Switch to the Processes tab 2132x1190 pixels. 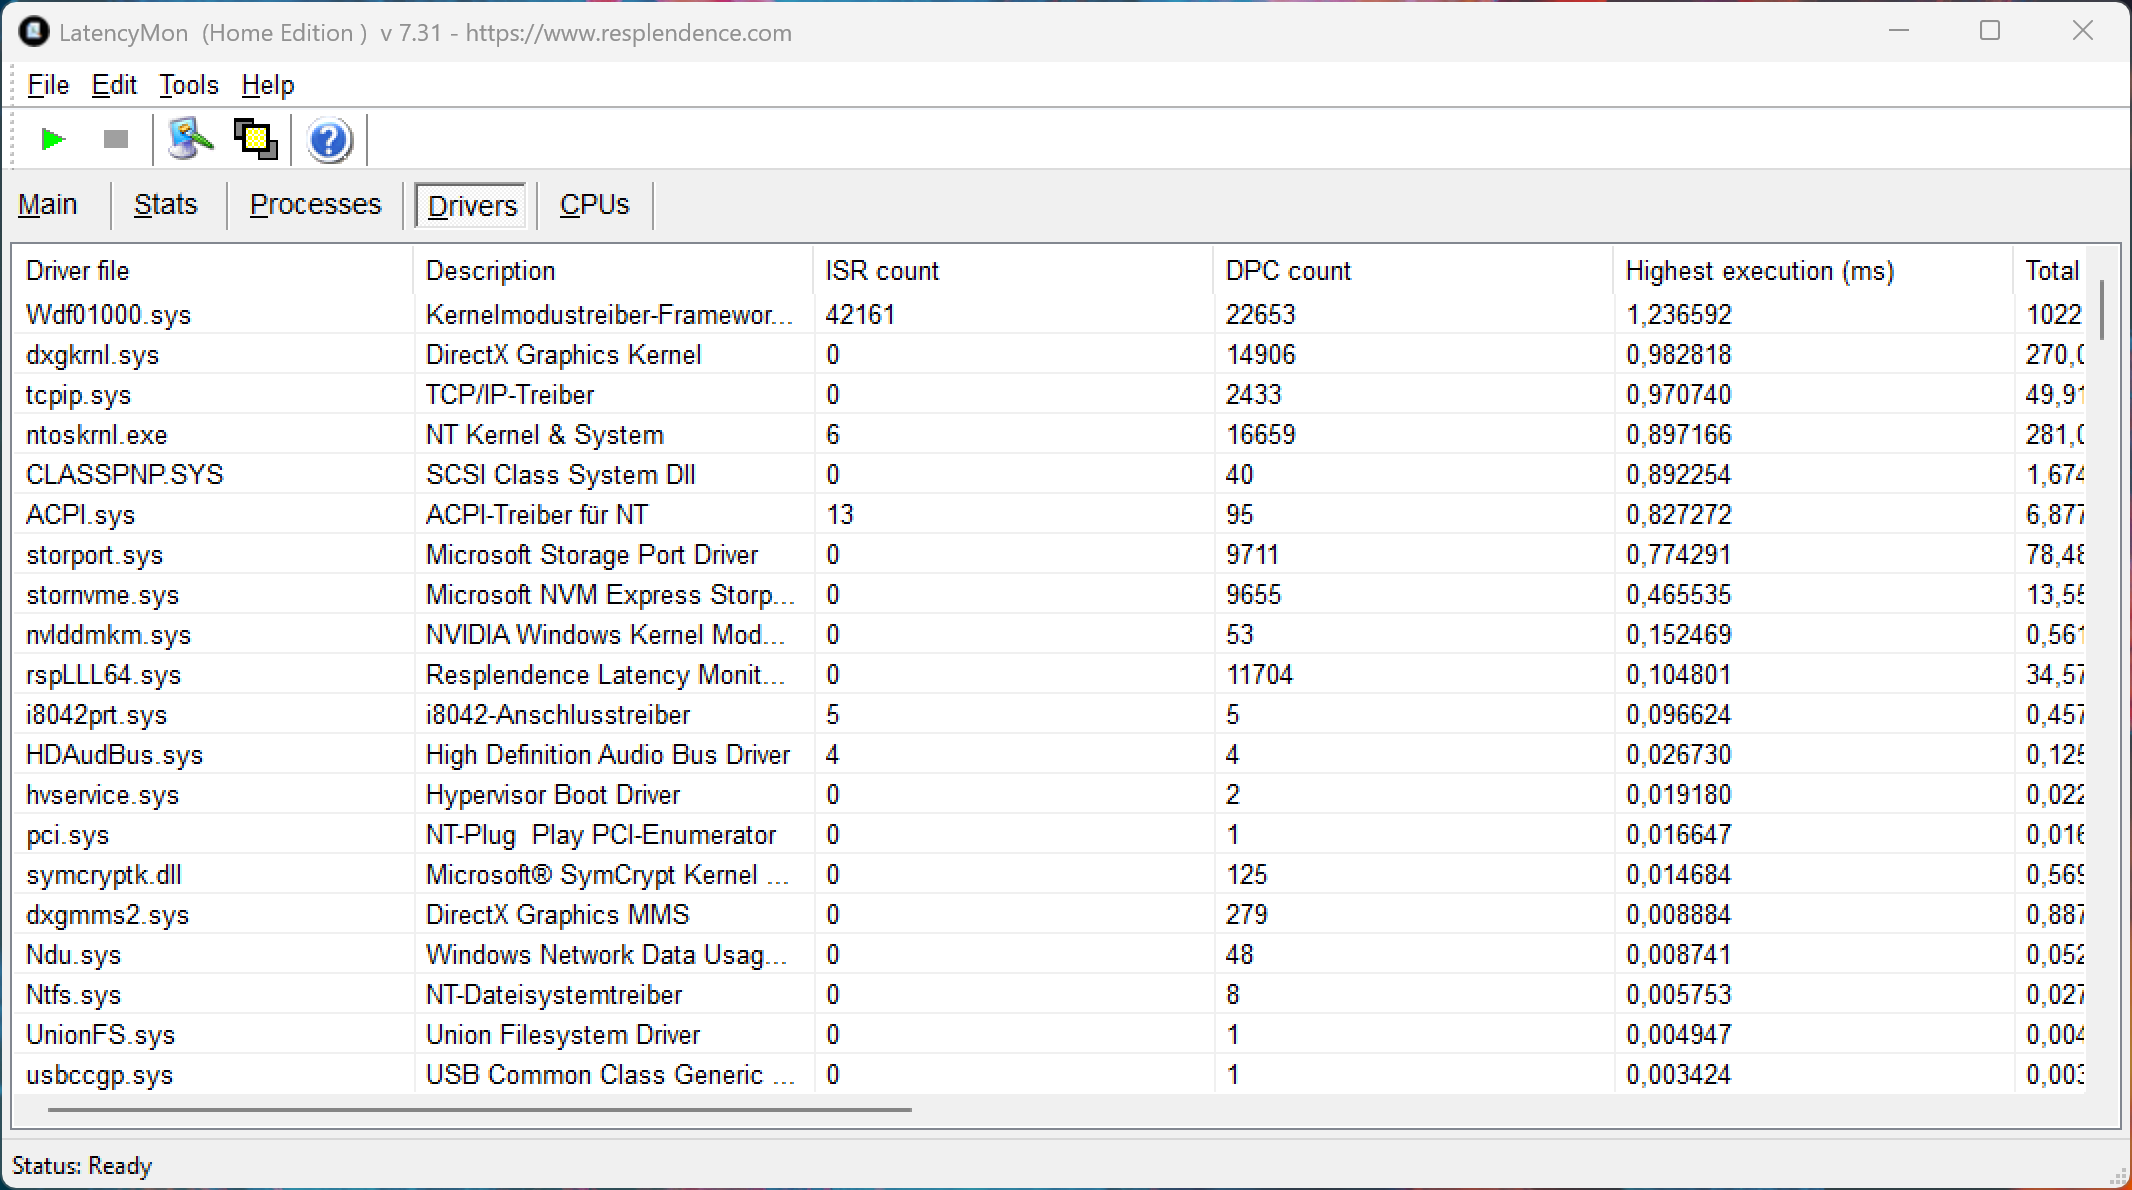pyautogui.click(x=315, y=205)
